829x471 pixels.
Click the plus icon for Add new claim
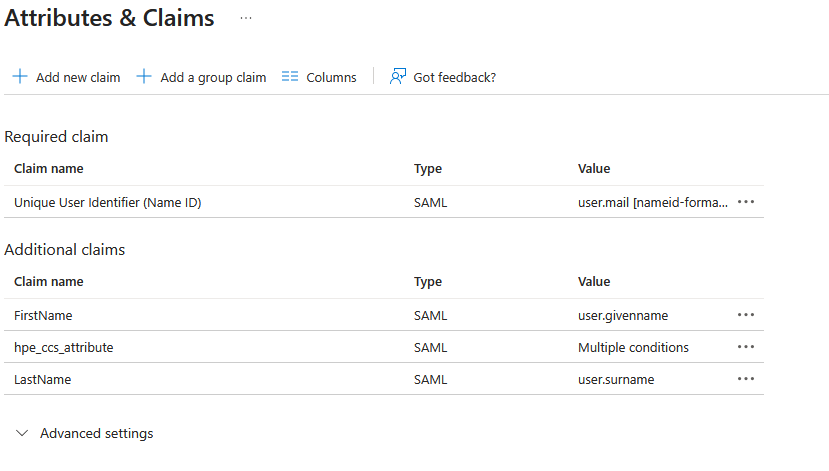coord(20,77)
